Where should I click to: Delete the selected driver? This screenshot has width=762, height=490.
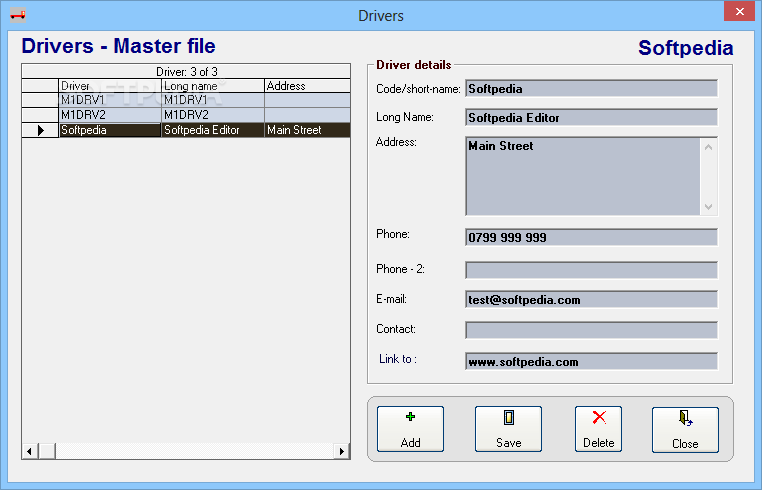click(x=598, y=429)
